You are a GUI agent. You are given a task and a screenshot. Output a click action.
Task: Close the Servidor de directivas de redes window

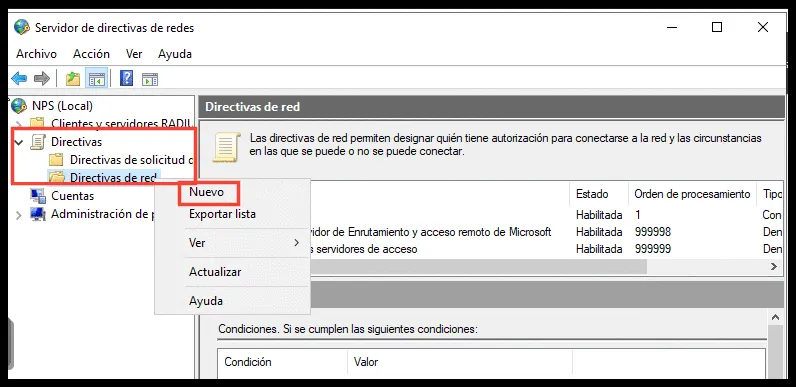point(762,27)
